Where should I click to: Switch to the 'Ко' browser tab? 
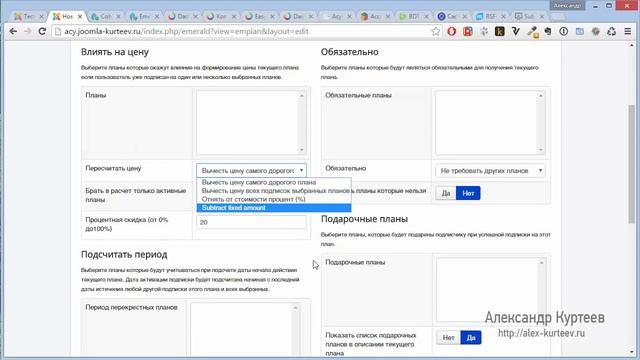221,16
